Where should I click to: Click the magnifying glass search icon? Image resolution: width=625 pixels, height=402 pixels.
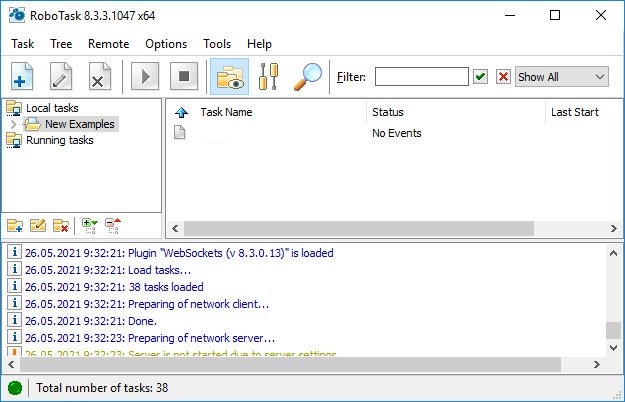pyautogui.click(x=307, y=76)
